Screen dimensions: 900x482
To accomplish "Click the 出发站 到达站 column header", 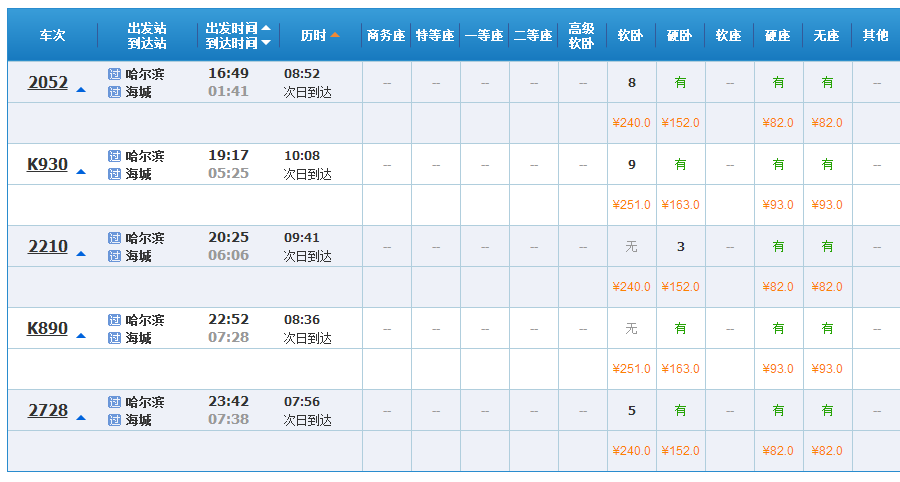I will (147, 36).
